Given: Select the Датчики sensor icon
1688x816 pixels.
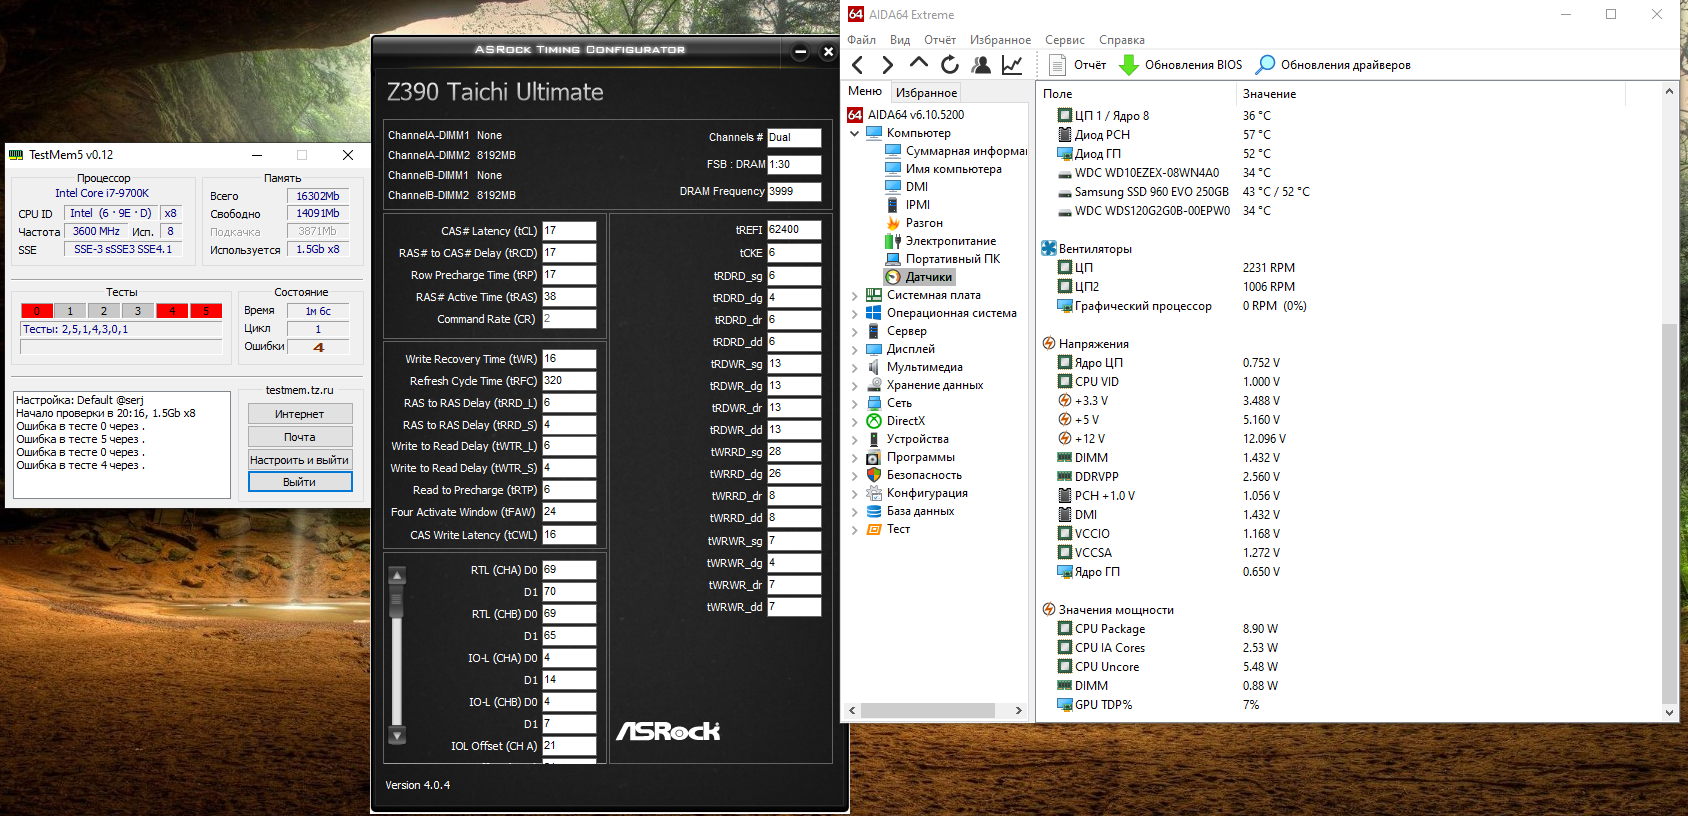Looking at the screenshot, I should pyautogui.click(x=893, y=277).
